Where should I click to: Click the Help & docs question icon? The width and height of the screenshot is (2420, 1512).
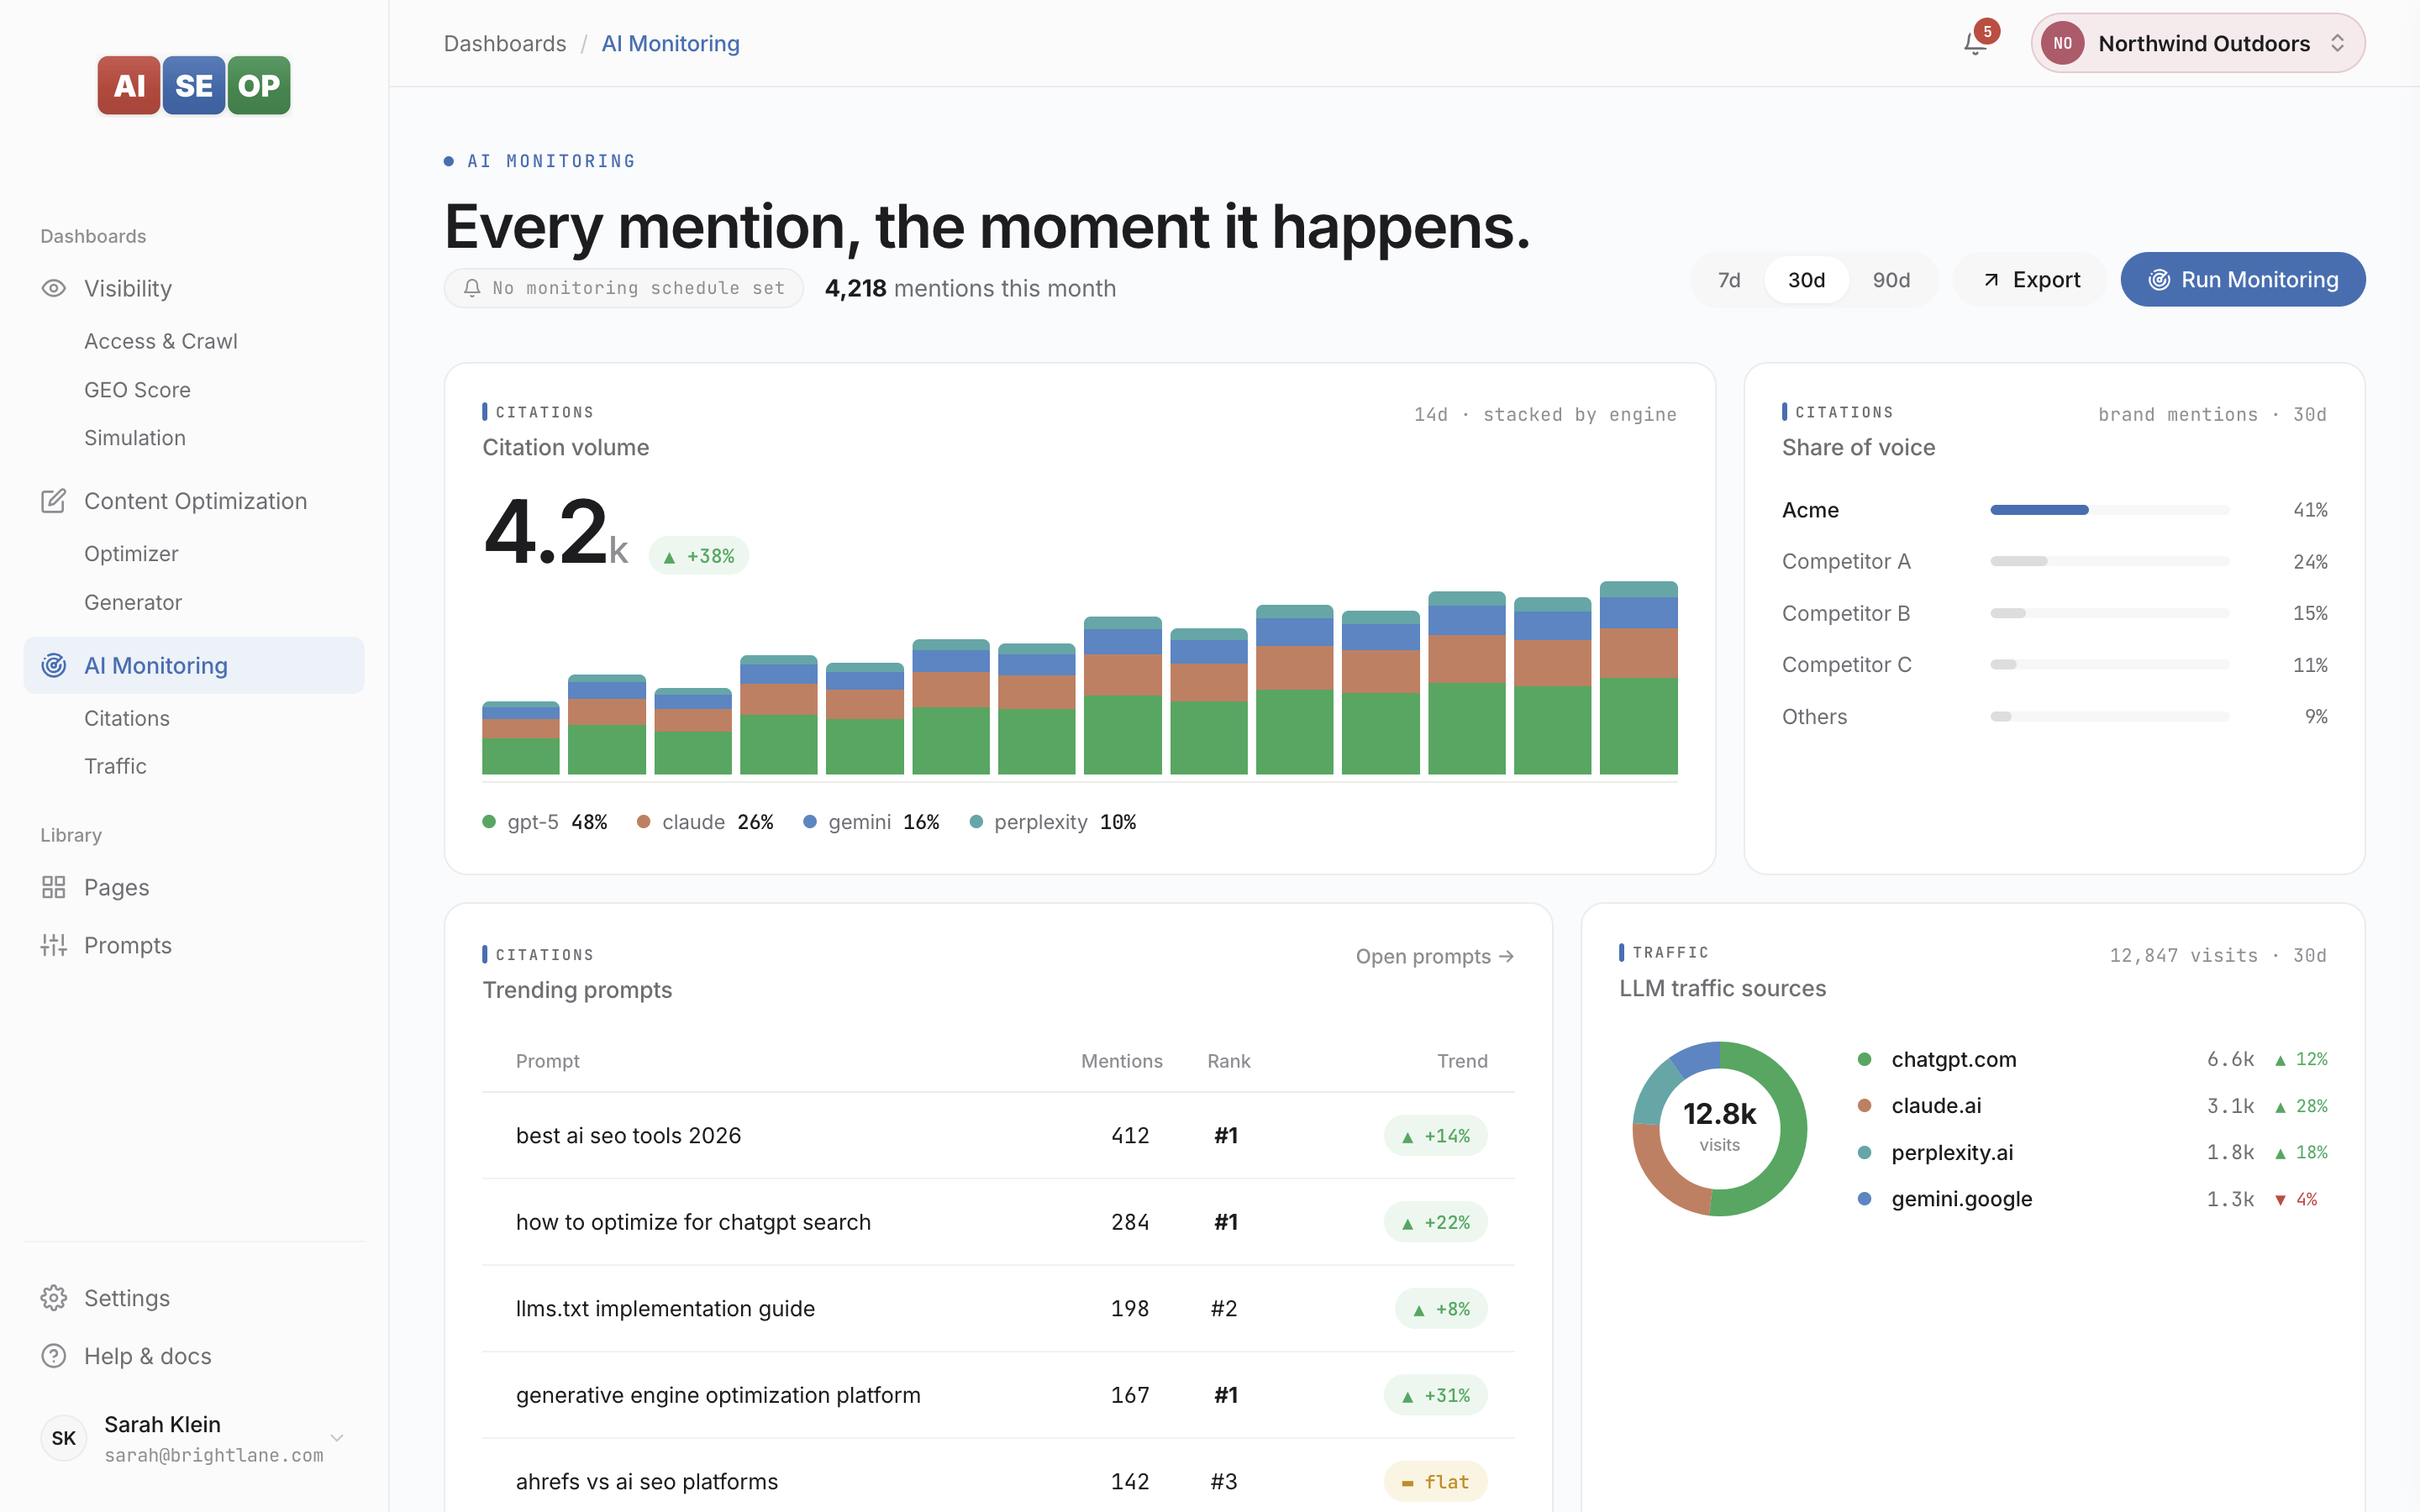pos(54,1356)
